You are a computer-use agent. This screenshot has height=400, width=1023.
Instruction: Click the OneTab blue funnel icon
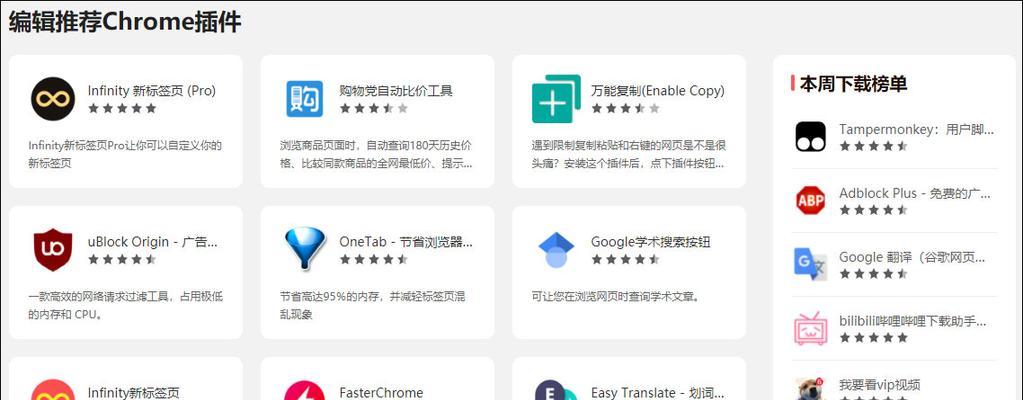tap(305, 249)
